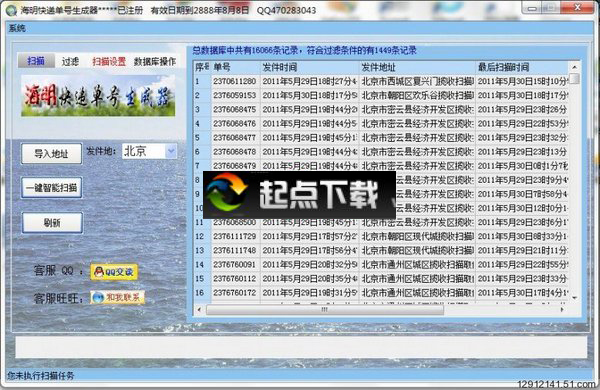
Task: Sort by 最后扫描时间 column header
Action: (x=522, y=67)
